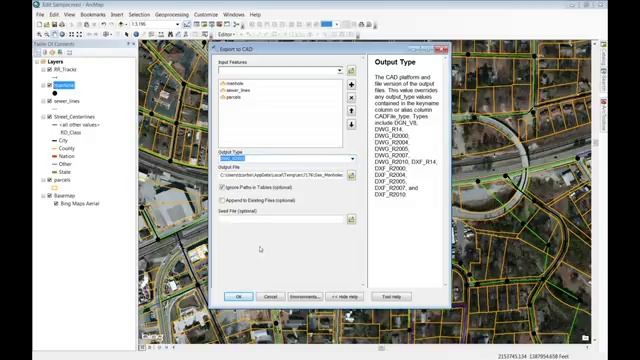Screen dimensions: 640x360
Task: Click Cancel in Export to CAD
Action: [271, 297]
